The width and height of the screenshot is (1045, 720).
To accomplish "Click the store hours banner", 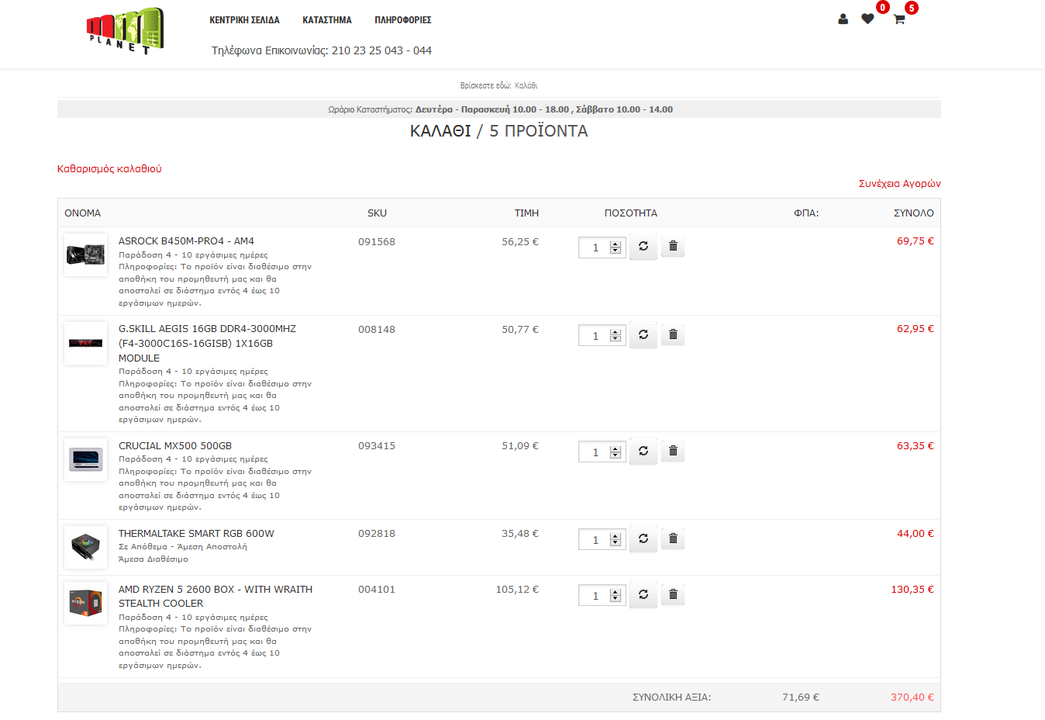I will pyautogui.click(x=499, y=109).
